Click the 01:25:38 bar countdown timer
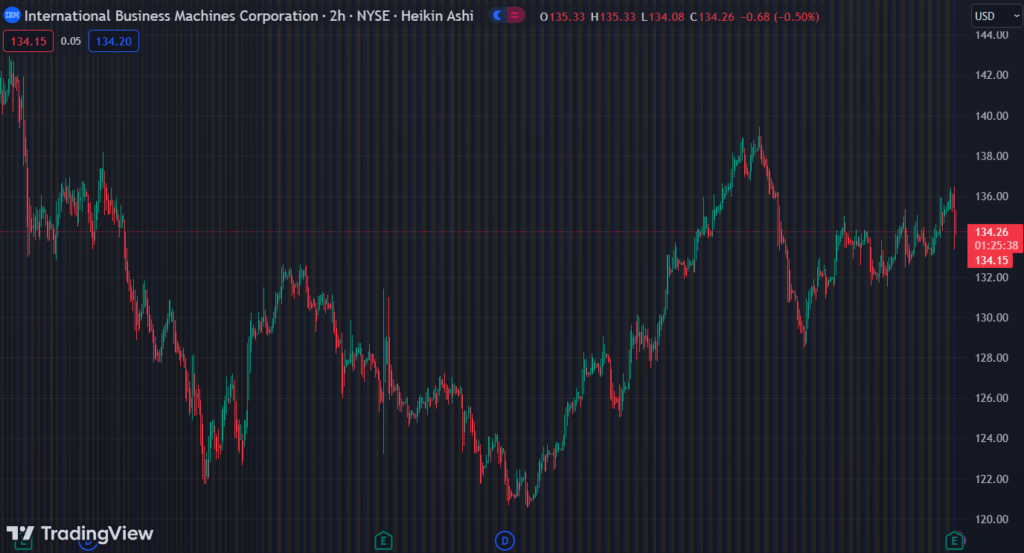This screenshot has height=553, width=1024. click(x=996, y=245)
